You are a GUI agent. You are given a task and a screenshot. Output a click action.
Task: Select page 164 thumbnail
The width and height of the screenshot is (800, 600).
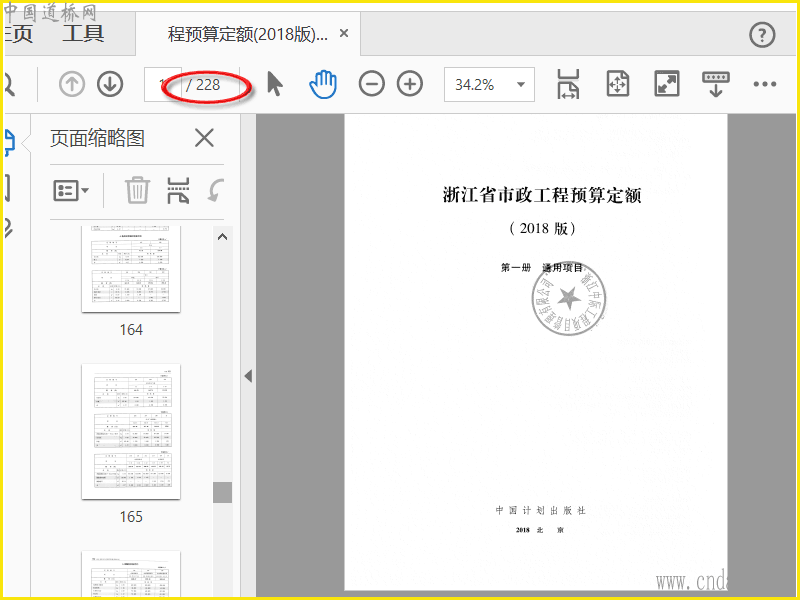tap(131, 269)
